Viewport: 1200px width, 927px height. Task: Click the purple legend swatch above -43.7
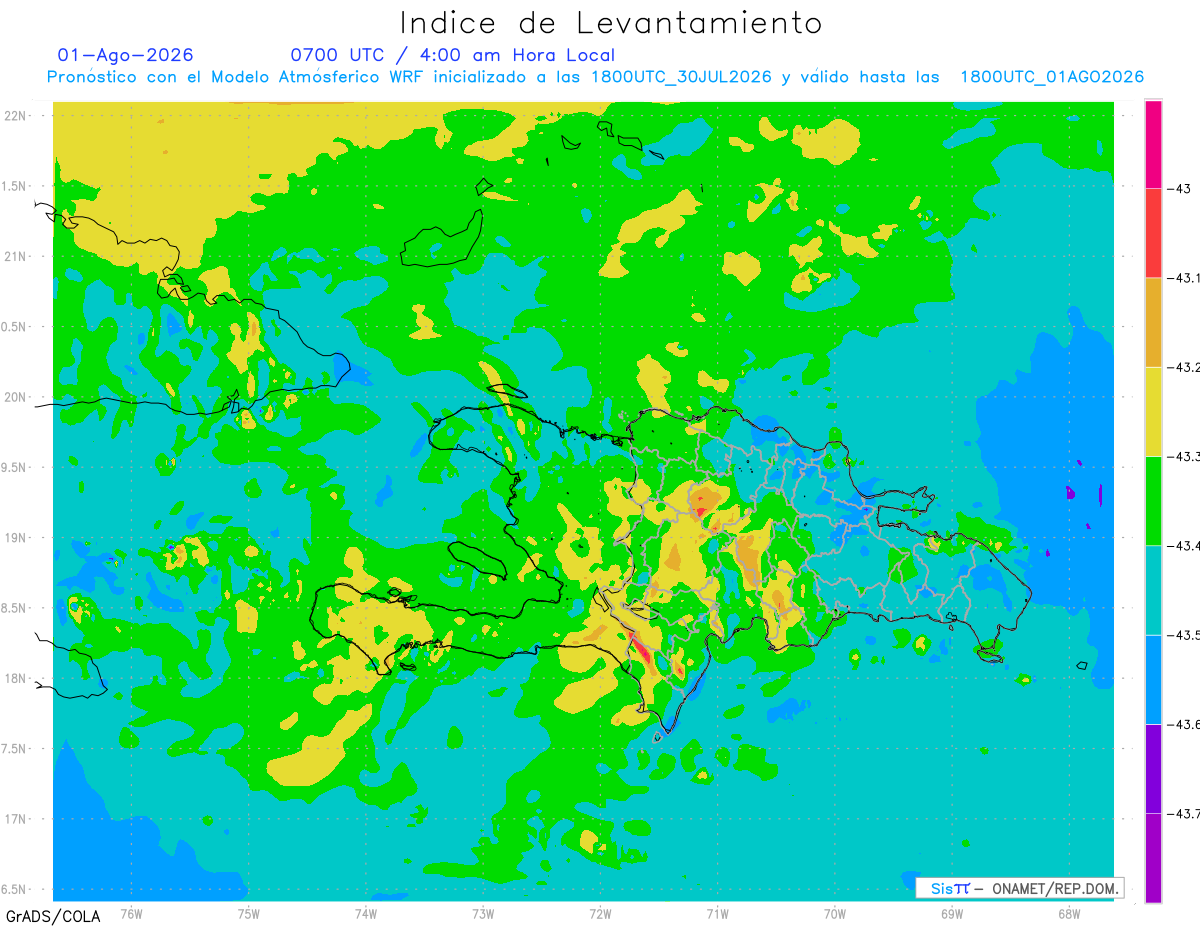[x=1153, y=768]
